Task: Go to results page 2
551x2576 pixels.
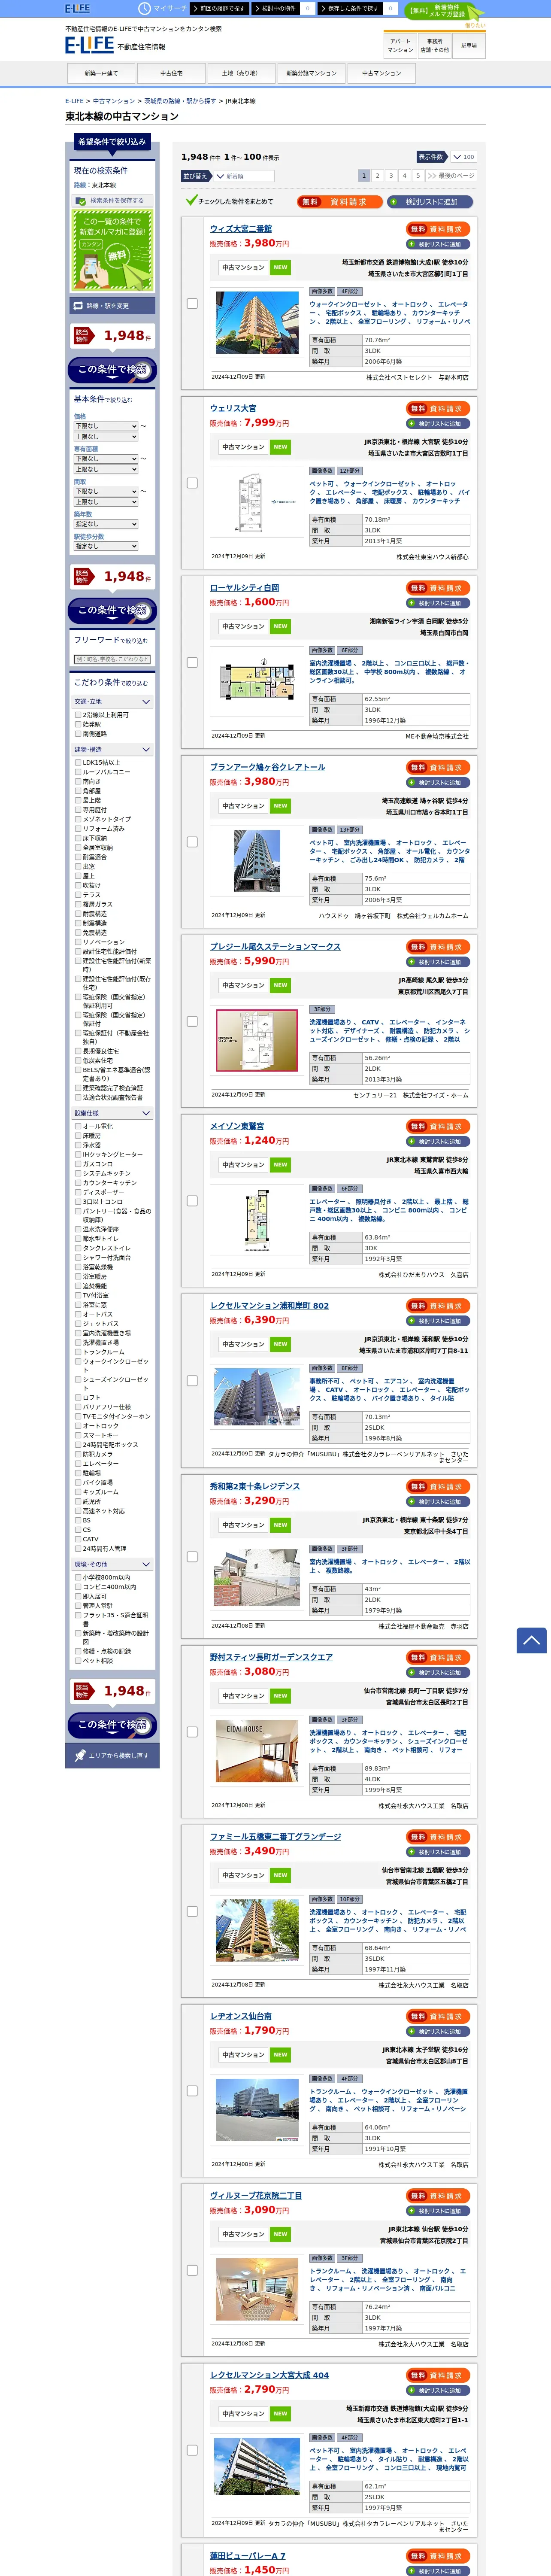Action: tap(377, 176)
